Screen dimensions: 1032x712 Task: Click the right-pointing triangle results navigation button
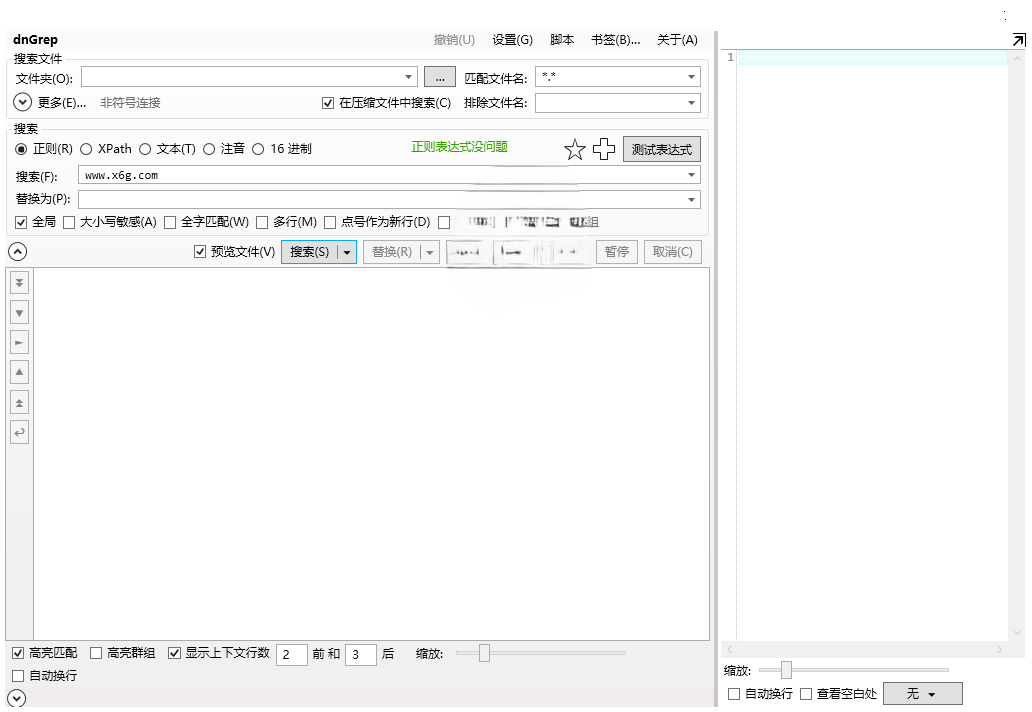(x=20, y=342)
